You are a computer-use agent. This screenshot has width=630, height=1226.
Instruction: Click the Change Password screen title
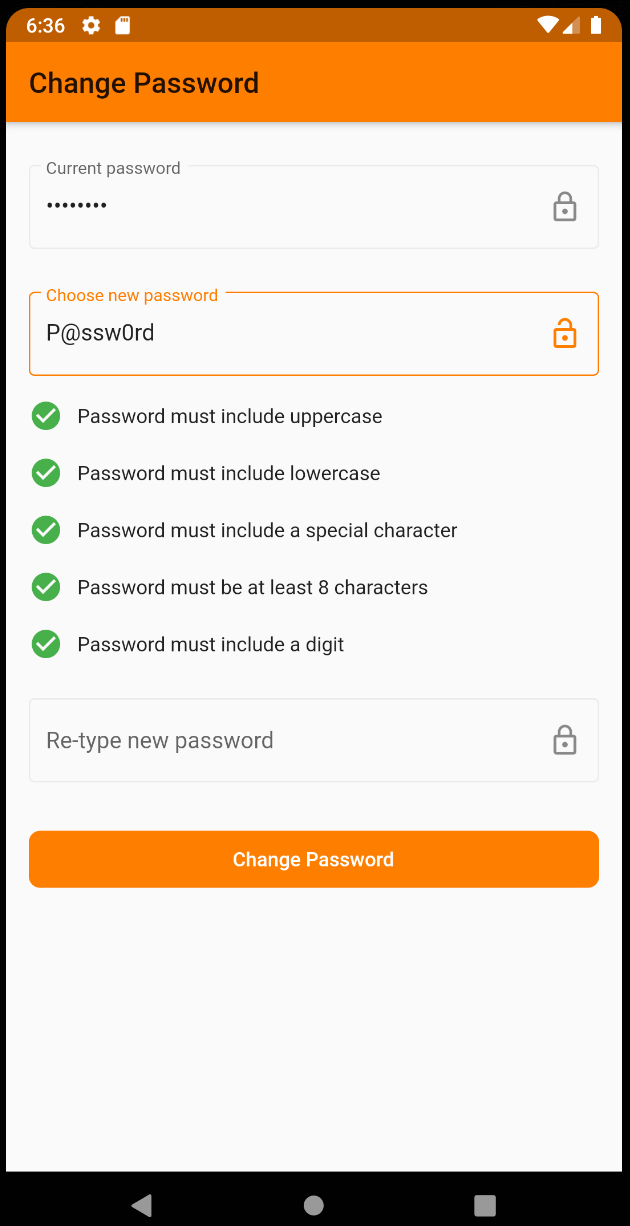pyautogui.click(x=142, y=83)
